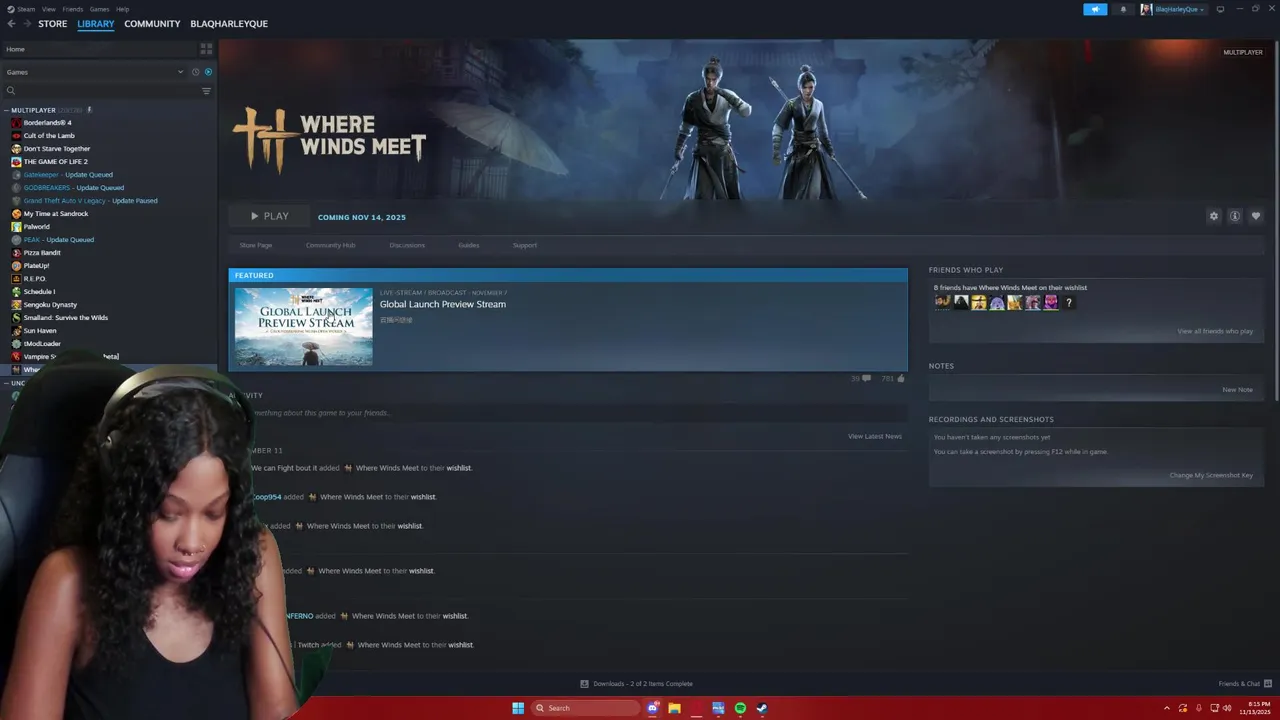
Task: Go forward with the navigation arrow
Action: tap(26, 24)
